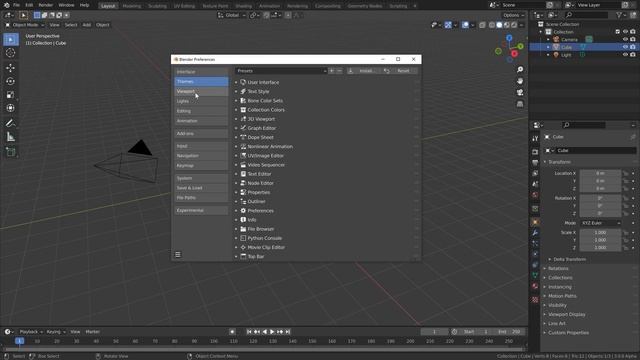Toggle Collection exclude checkbox in outliner
This screenshot has width=640, height=360.
[x=618, y=32]
